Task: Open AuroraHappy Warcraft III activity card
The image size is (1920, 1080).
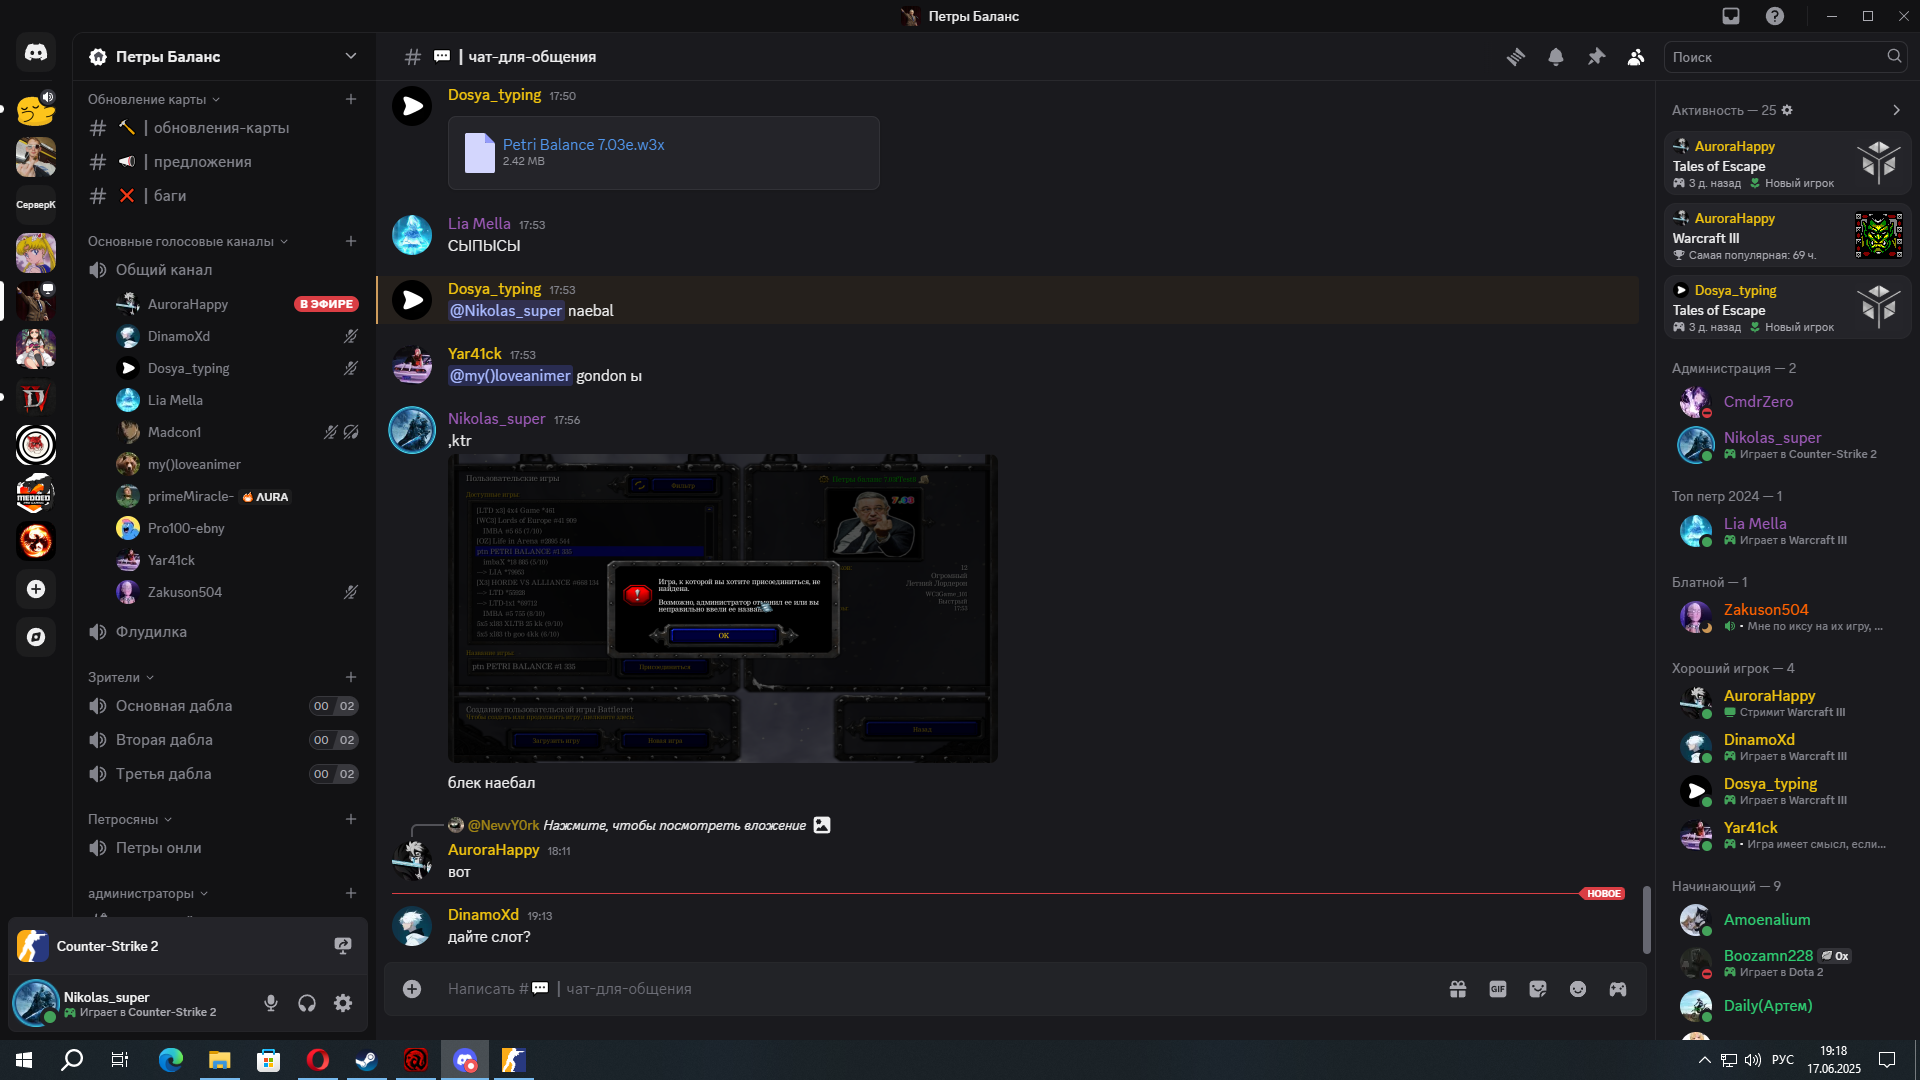Action: 1787,236
